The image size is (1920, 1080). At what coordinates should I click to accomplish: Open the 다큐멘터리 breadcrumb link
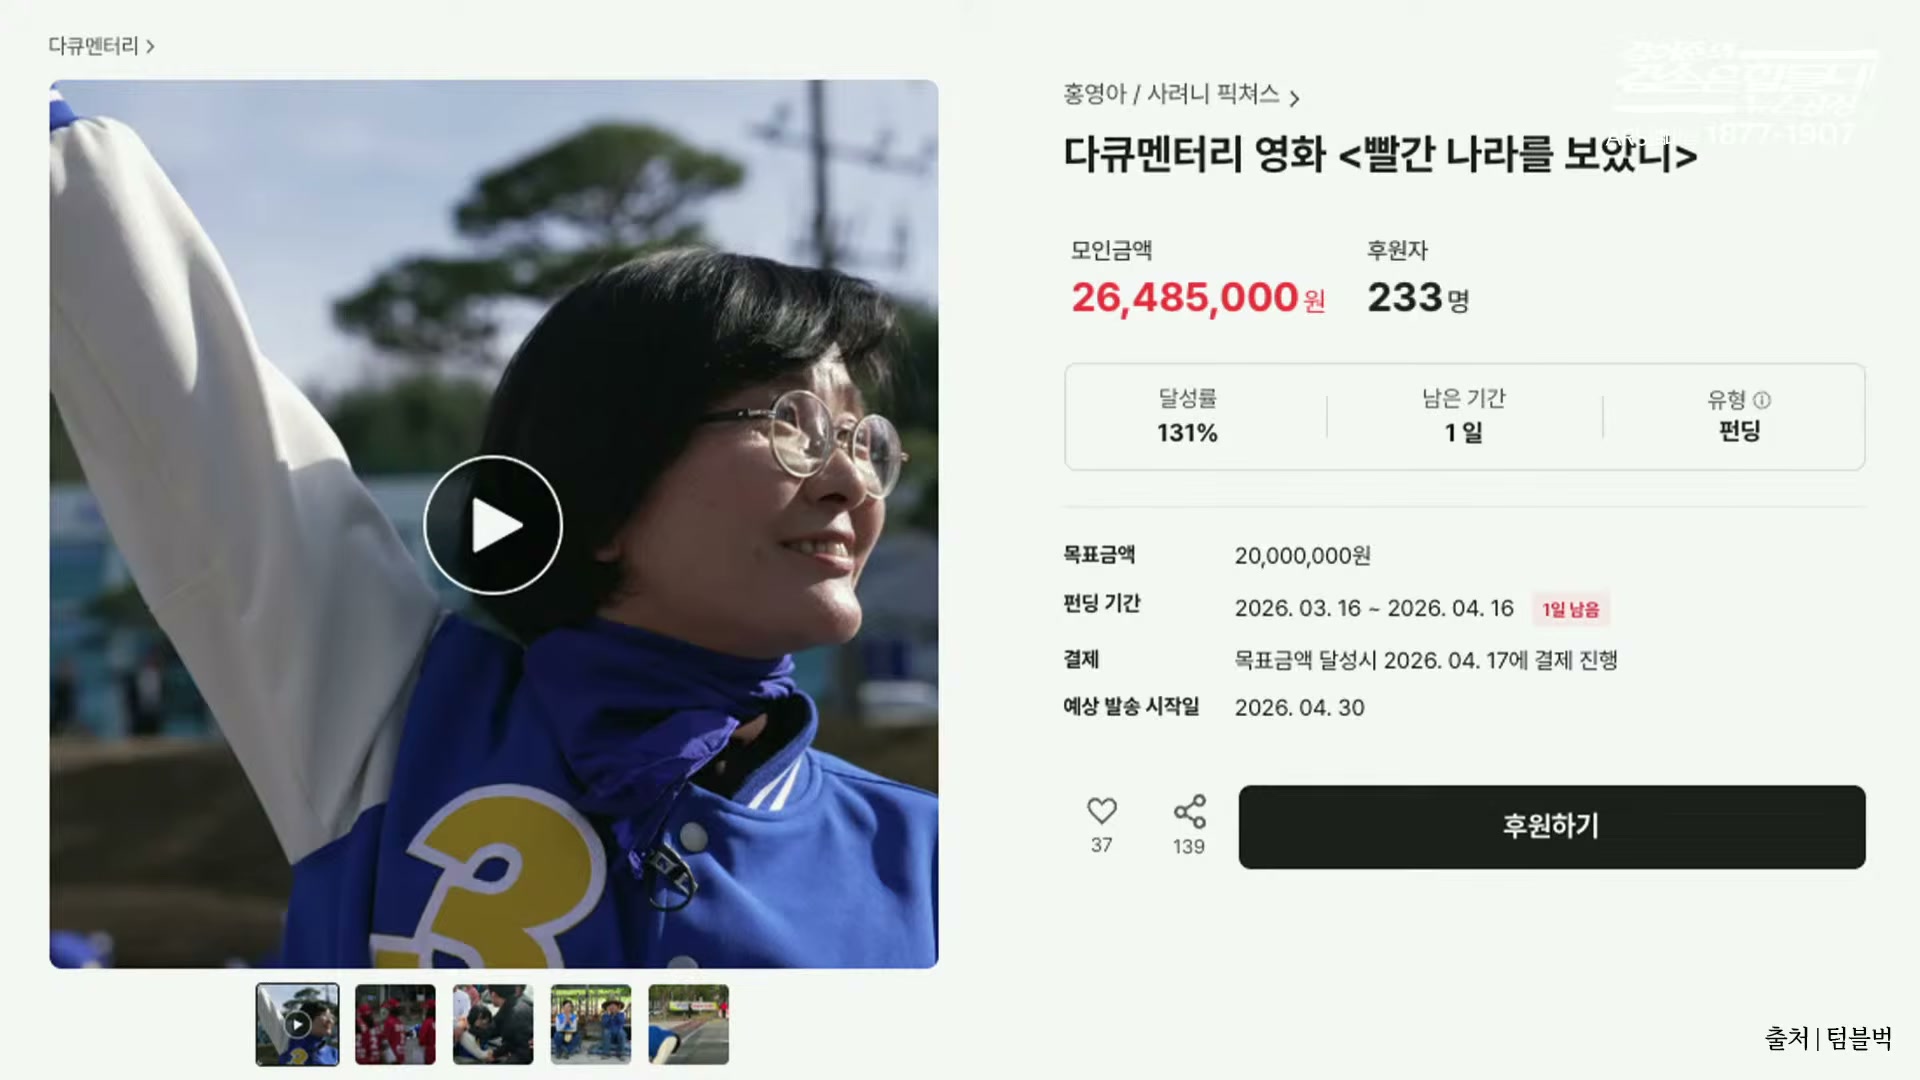pyautogui.click(x=93, y=46)
